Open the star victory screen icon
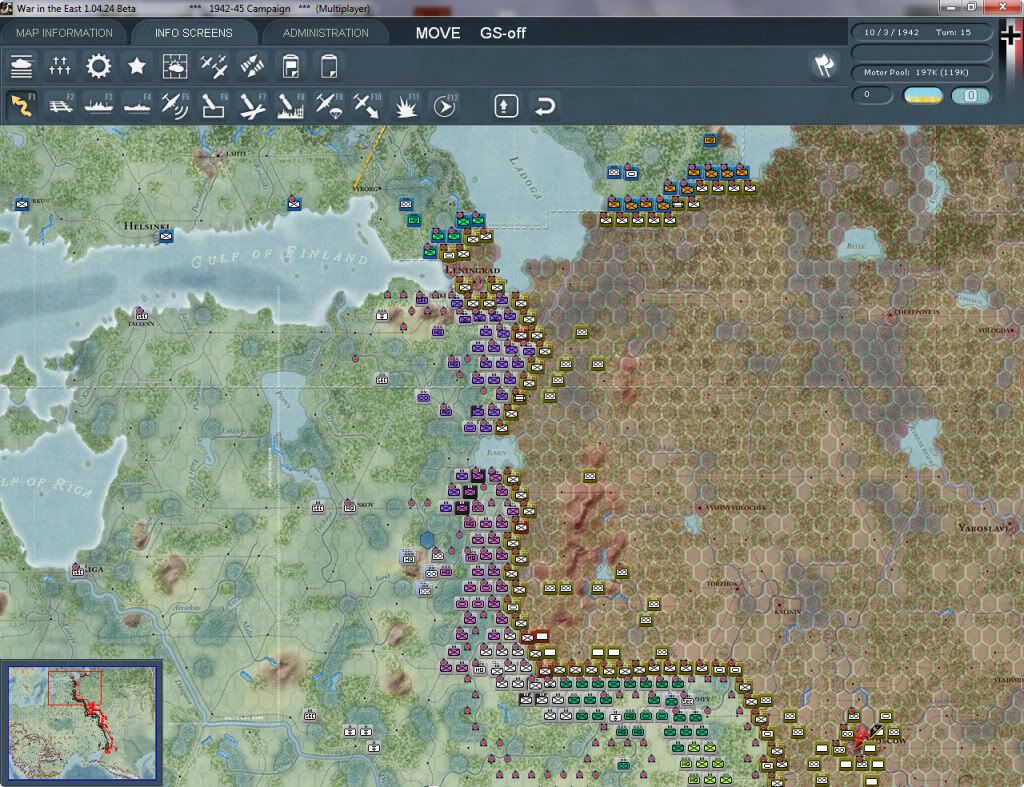The image size is (1024, 787). (136, 66)
